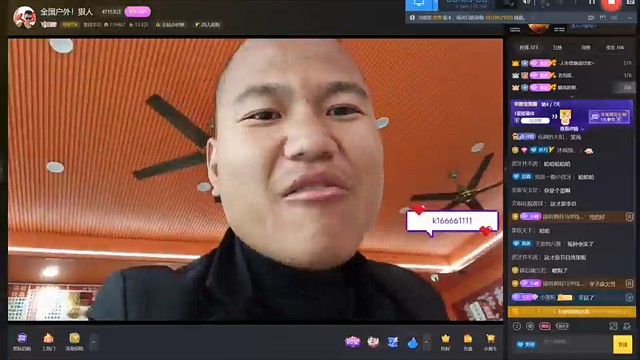Click the small camera icon in recorder notice row
The width and height of the screenshot is (640, 360).
[591, 18]
